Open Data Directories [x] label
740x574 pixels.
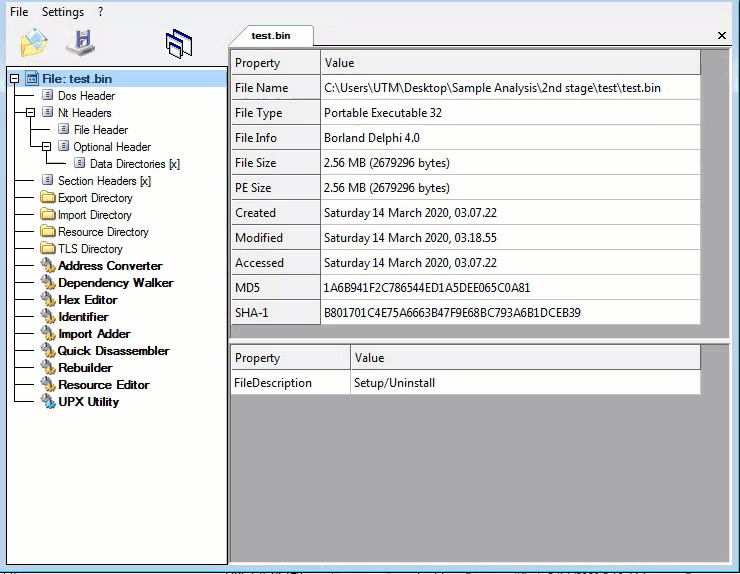135,164
